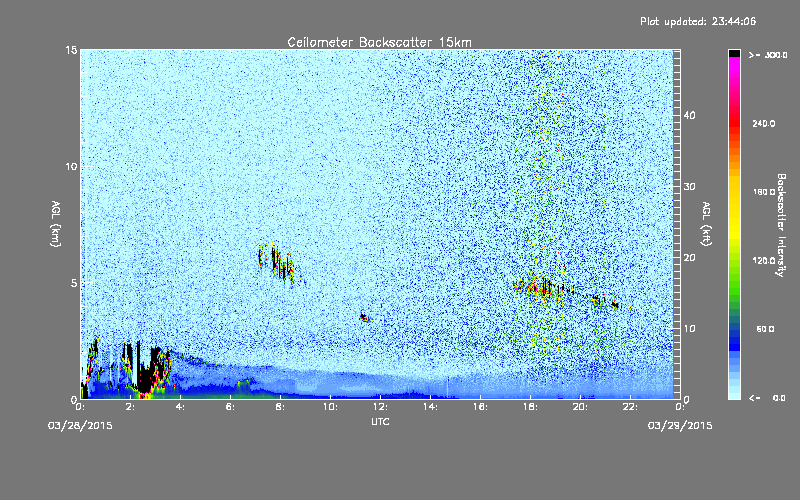Click the start date "03/28/2015"

tap(80, 426)
